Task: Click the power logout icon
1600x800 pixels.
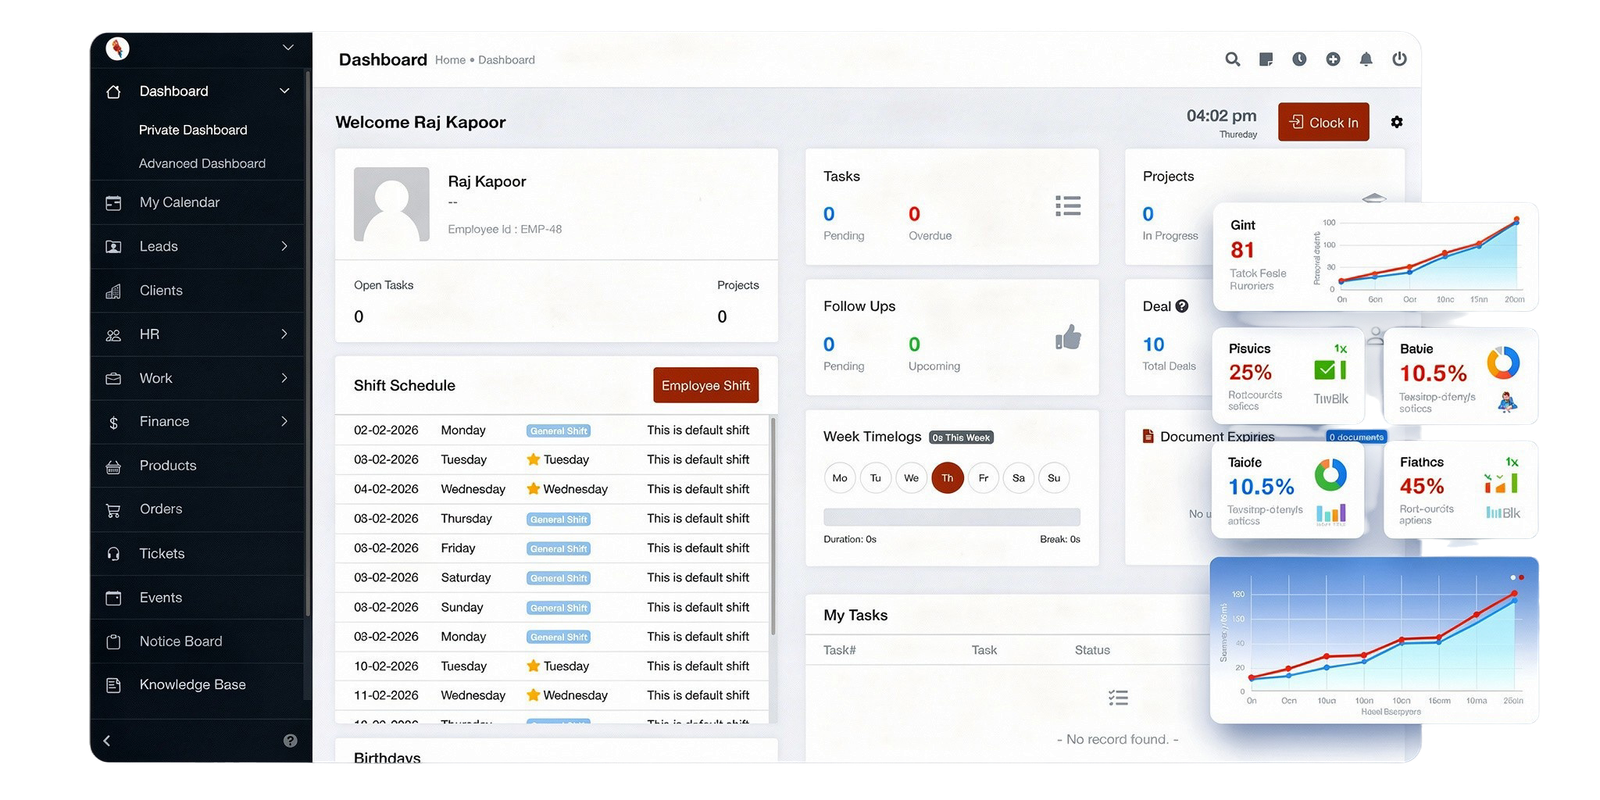Action: (1399, 60)
